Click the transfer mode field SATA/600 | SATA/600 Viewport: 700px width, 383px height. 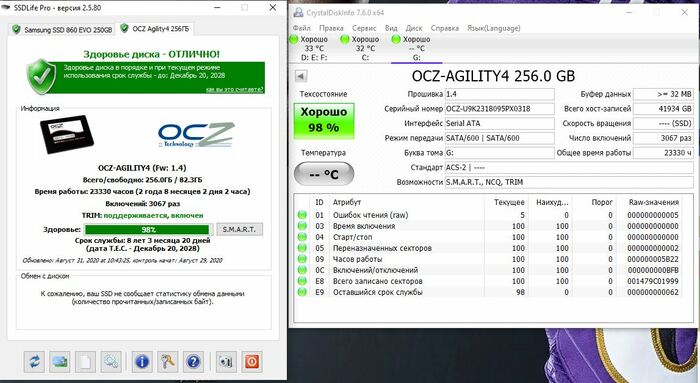500,138
